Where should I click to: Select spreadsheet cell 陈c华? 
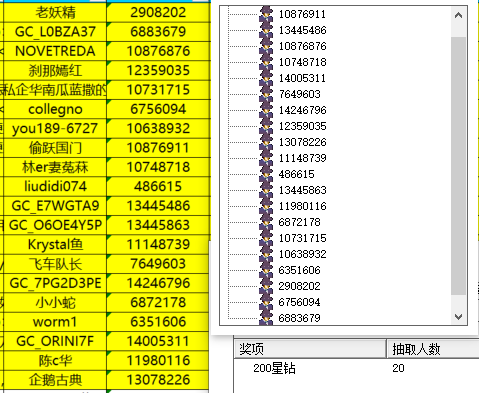(x=55, y=360)
